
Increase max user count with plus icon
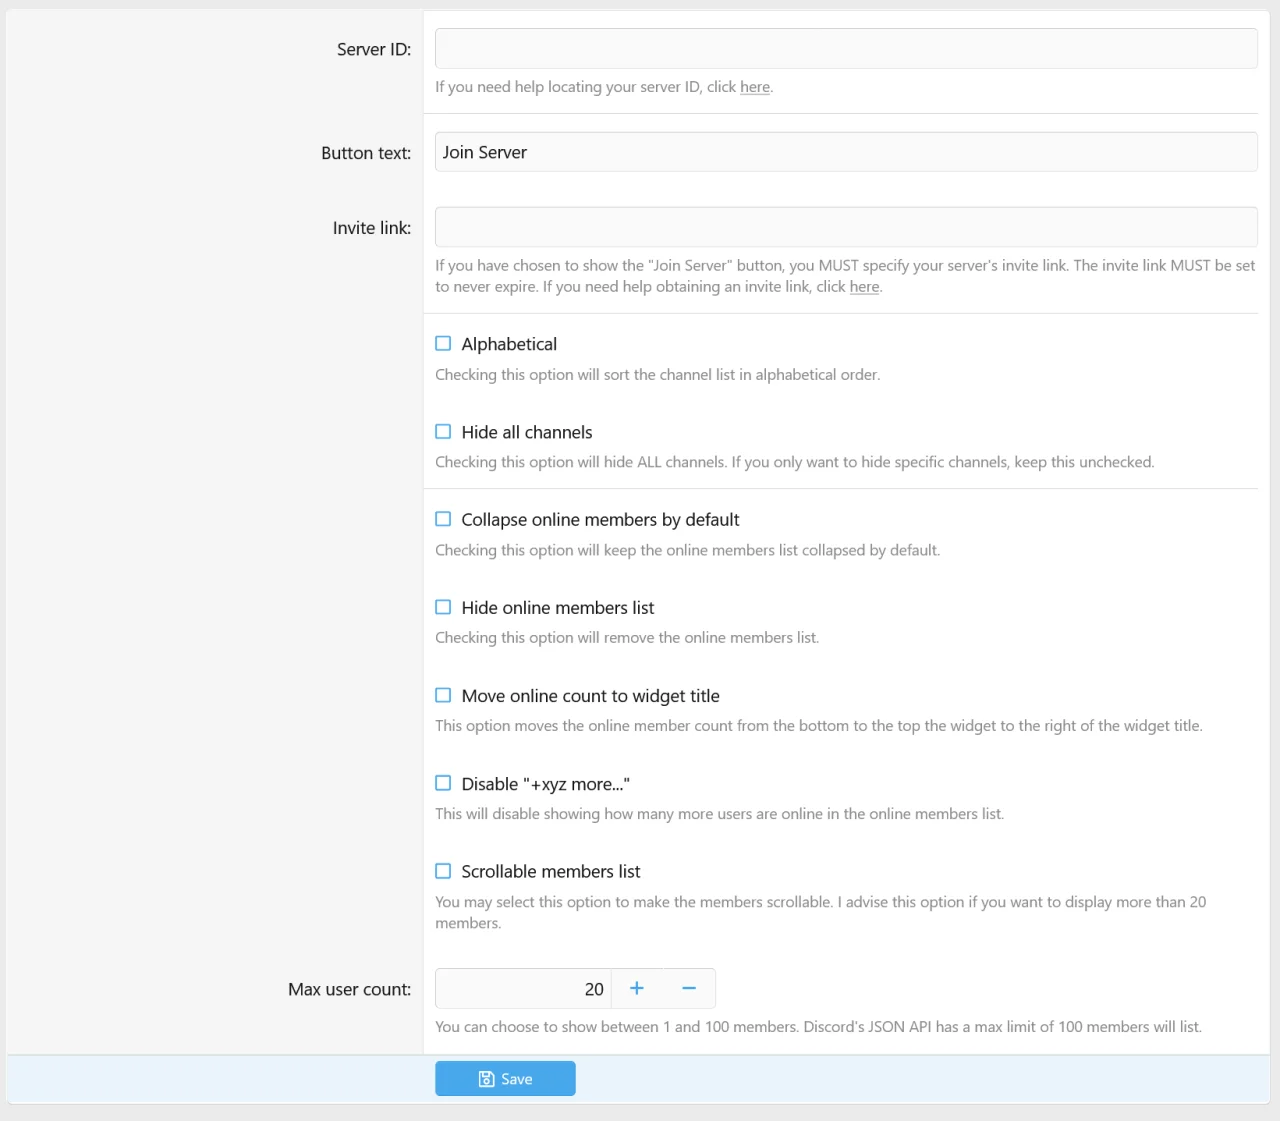(636, 988)
